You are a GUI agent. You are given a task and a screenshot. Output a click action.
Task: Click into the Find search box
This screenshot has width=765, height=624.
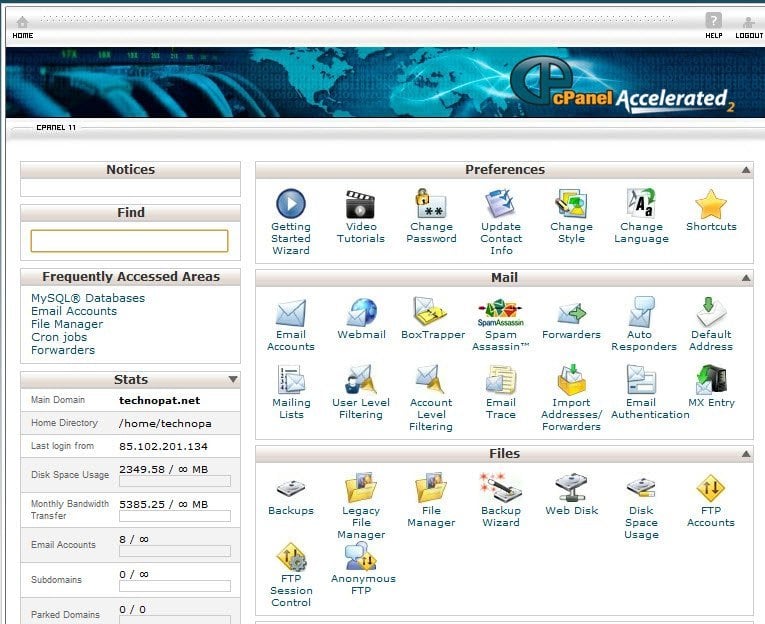coord(129,241)
